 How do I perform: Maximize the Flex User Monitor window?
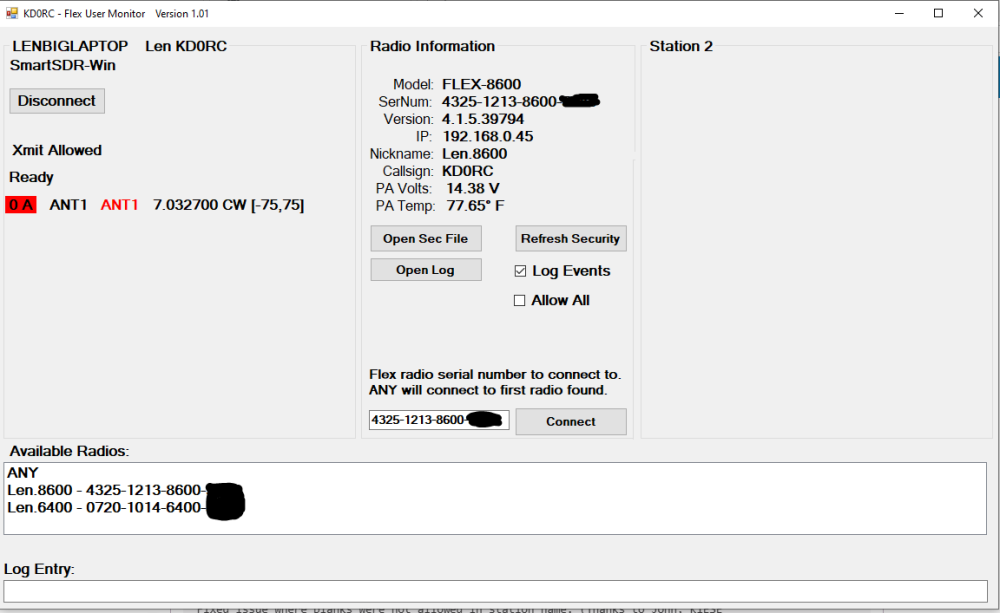point(938,13)
